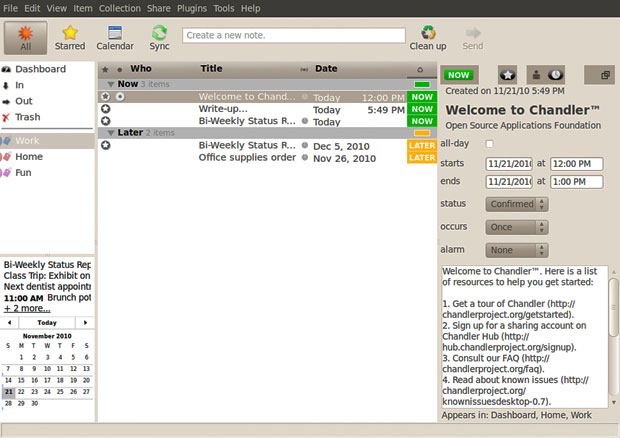The width and height of the screenshot is (620, 438).
Task: Click the Today button in mini calendar
Action: pos(47,323)
